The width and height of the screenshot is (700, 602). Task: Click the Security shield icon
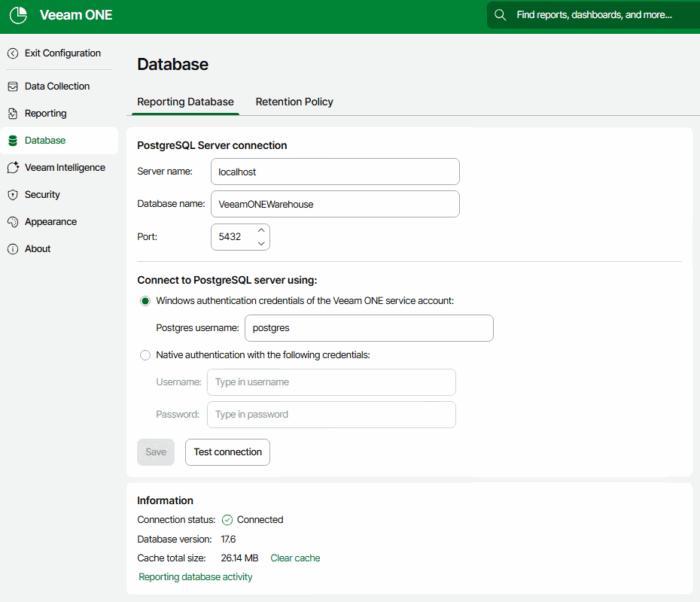13,195
